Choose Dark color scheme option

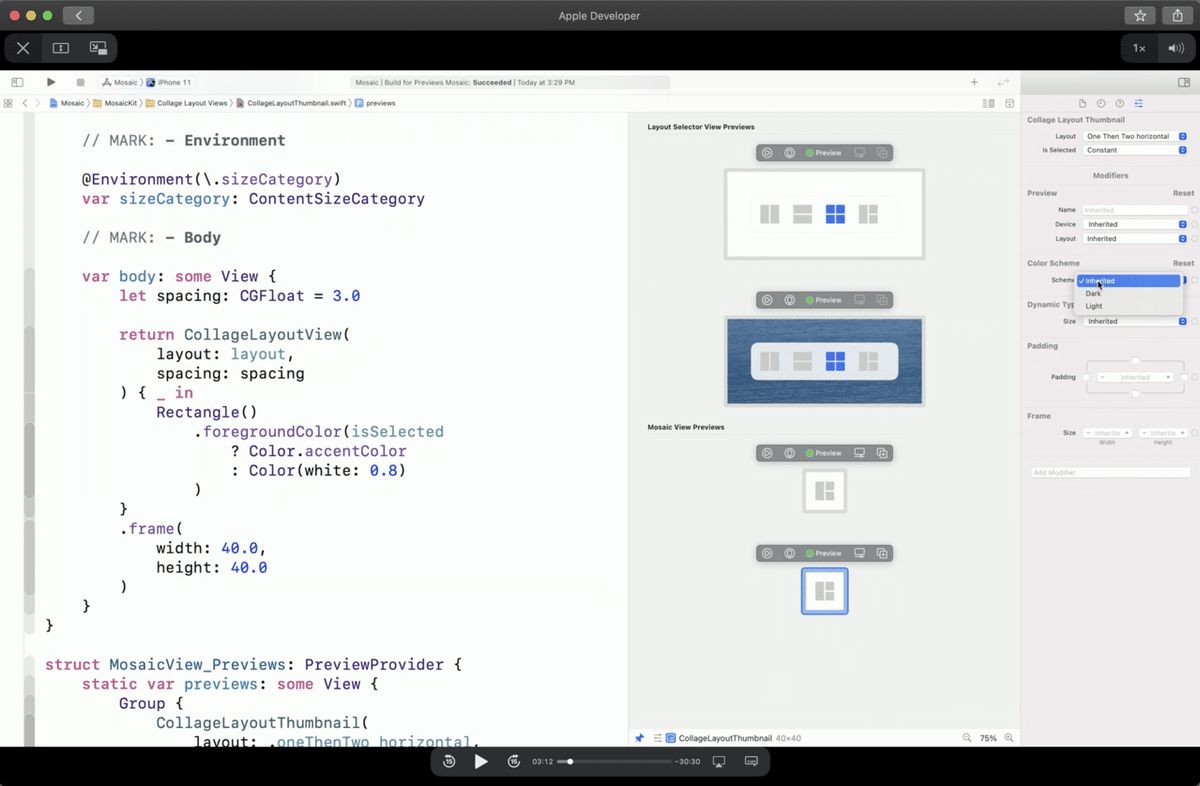pos(1128,294)
